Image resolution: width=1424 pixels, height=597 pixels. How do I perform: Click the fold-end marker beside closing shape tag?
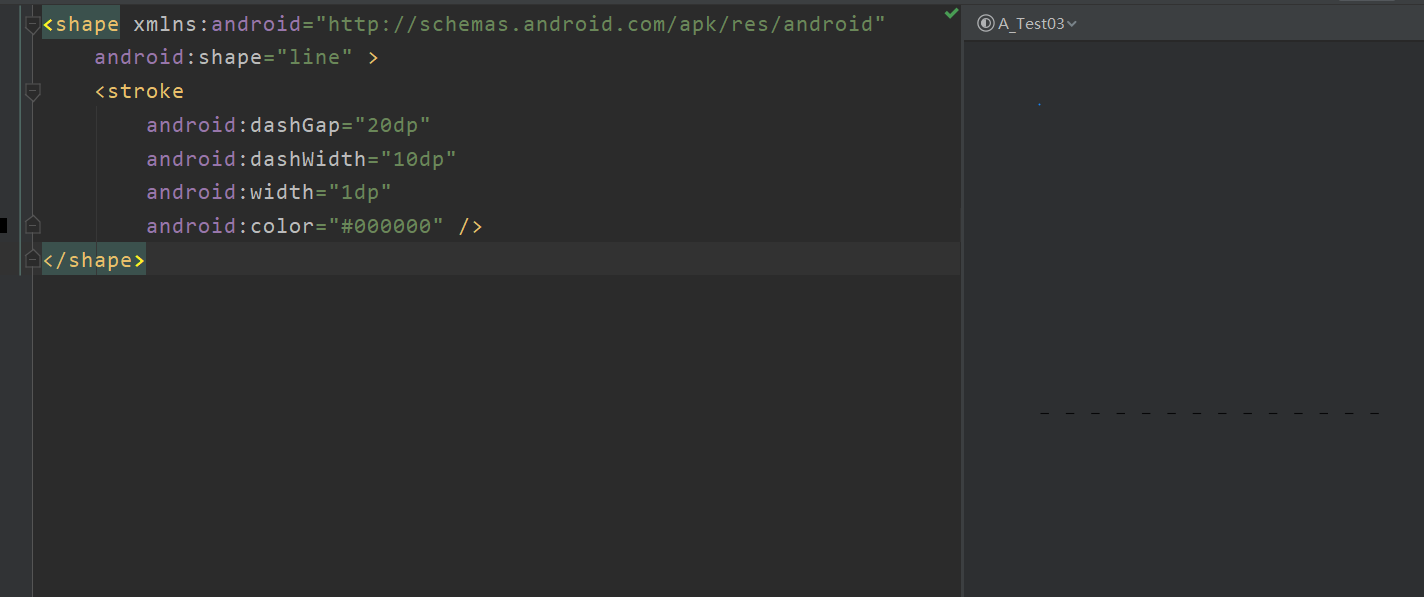tap(32, 258)
